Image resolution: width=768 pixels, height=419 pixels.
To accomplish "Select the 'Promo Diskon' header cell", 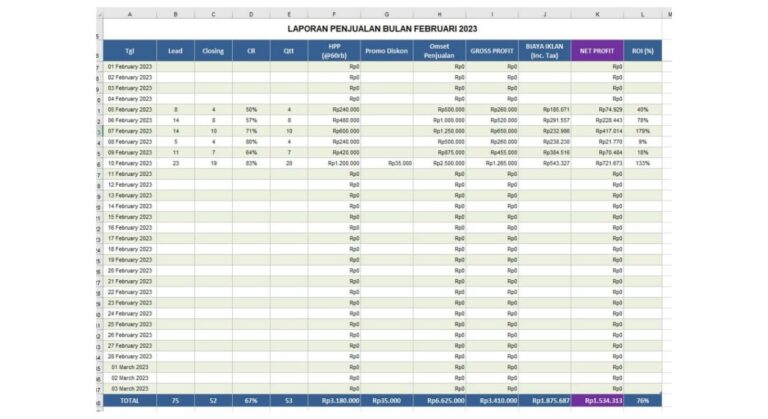I will click(x=387, y=50).
